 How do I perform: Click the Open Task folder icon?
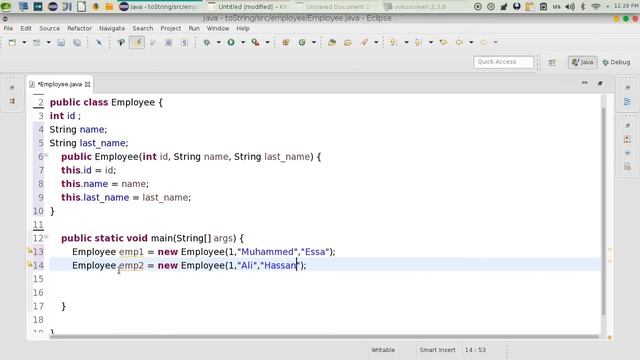[348, 42]
